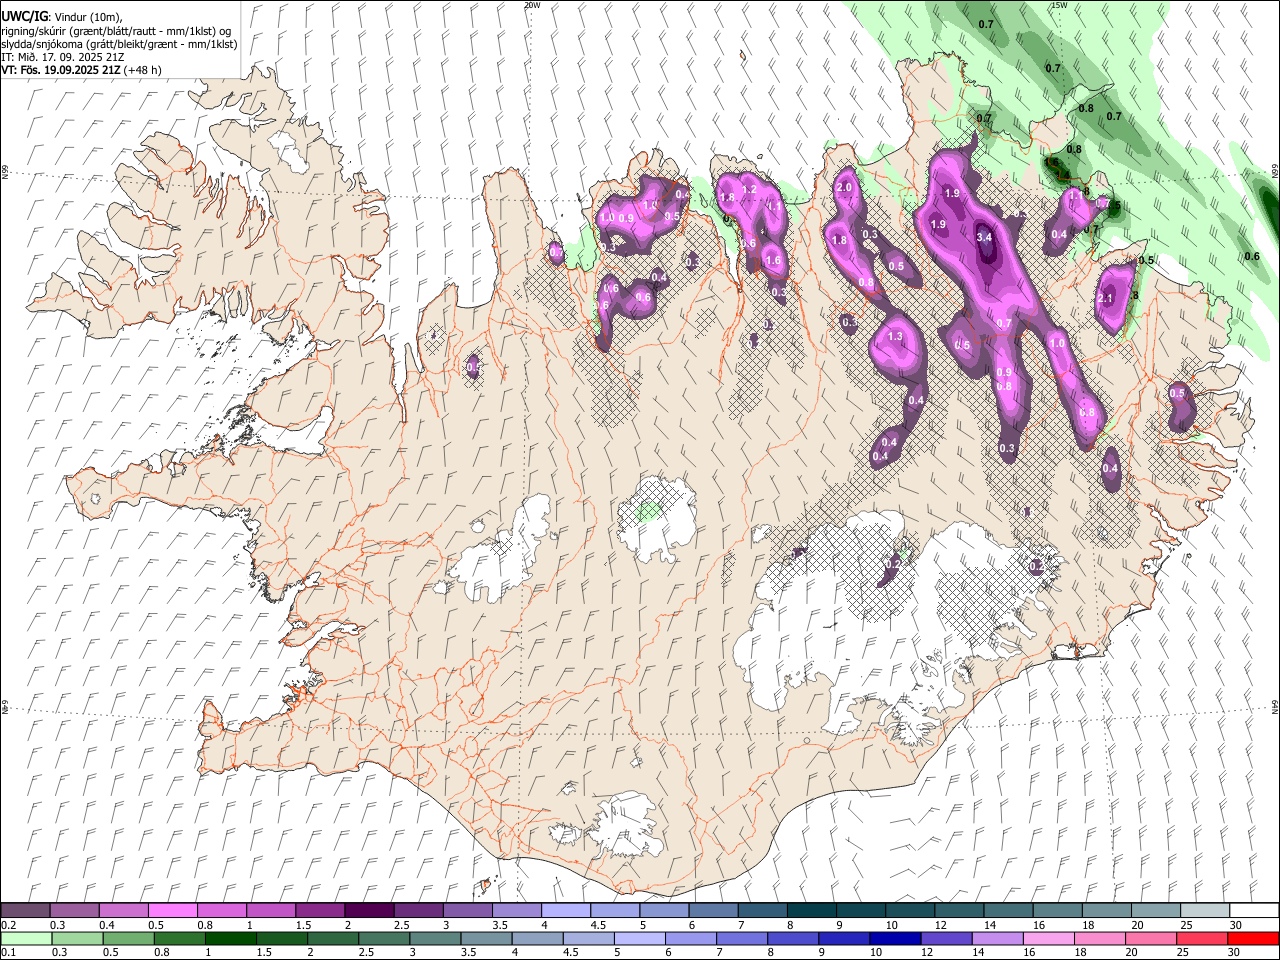The image size is (1280, 960).
Task: Click the snowfall value '1.3'
Action: pyautogui.click(x=895, y=337)
